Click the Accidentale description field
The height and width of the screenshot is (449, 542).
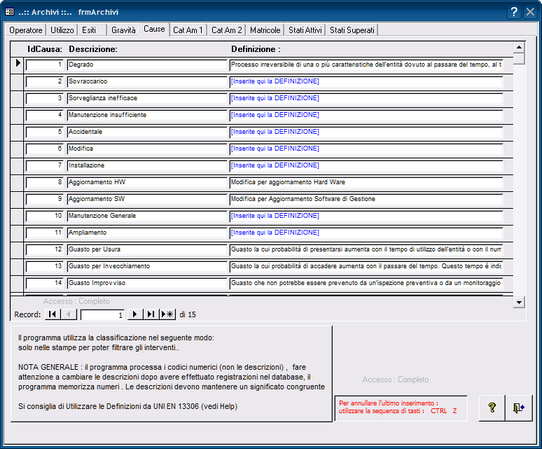[147, 132]
